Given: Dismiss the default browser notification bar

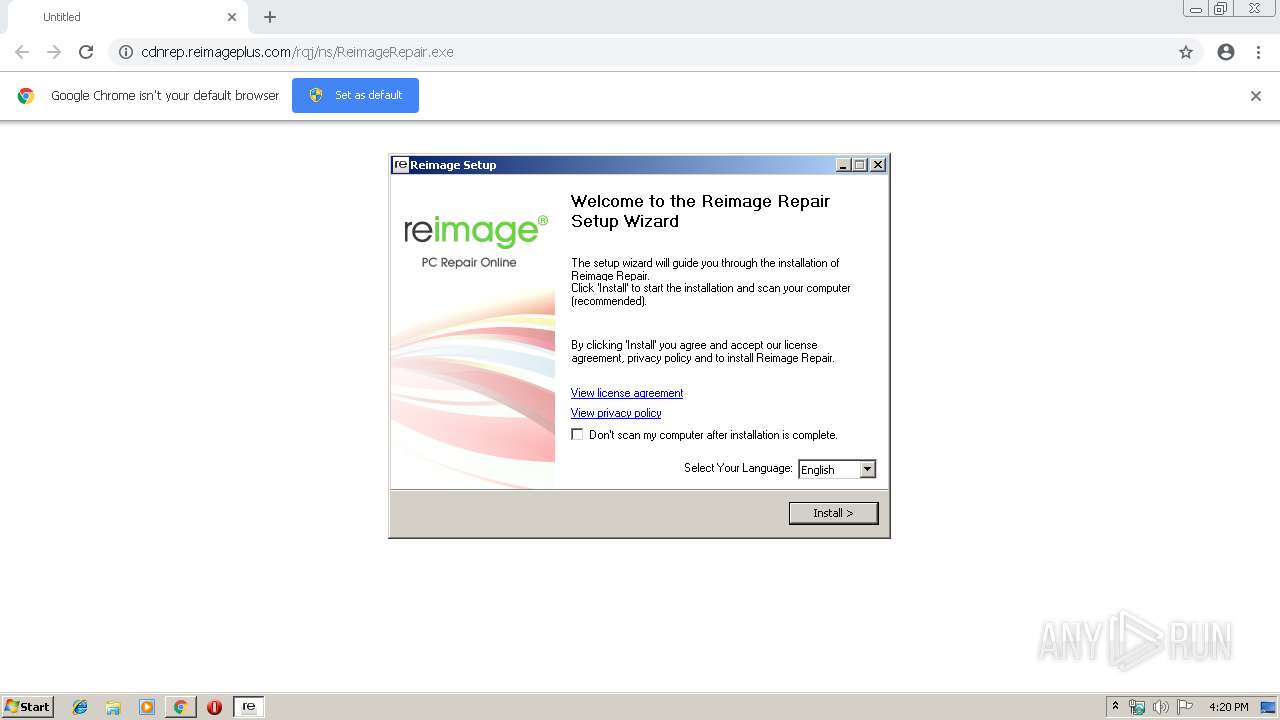Looking at the screenshot, I should point(1256,96).
